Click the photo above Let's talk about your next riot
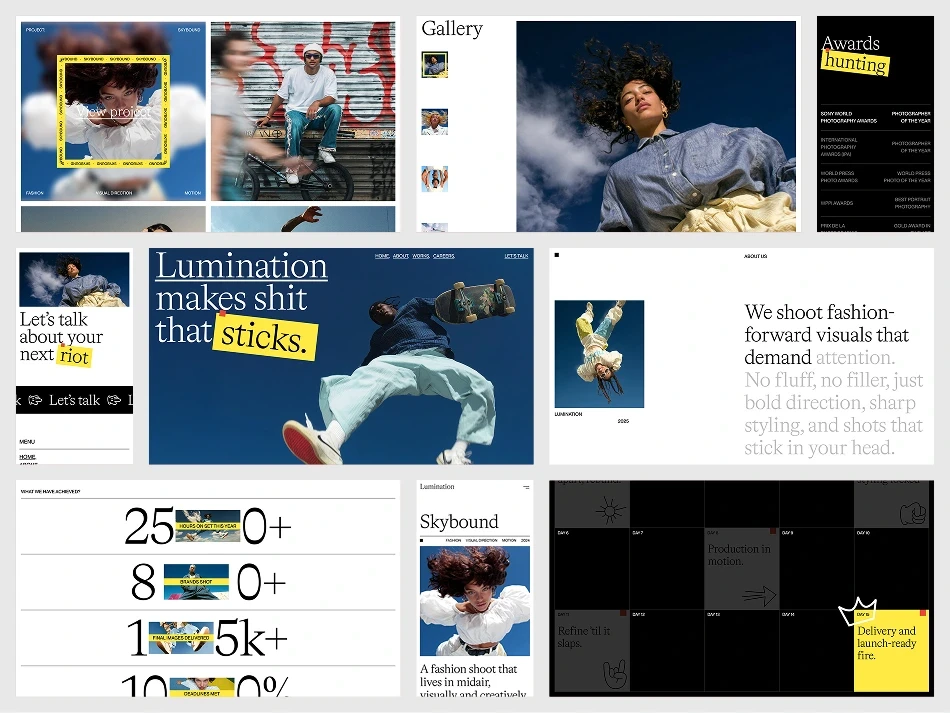Viewport: 950px width, 713px height. pyautogui.click(x=74, y=279)
